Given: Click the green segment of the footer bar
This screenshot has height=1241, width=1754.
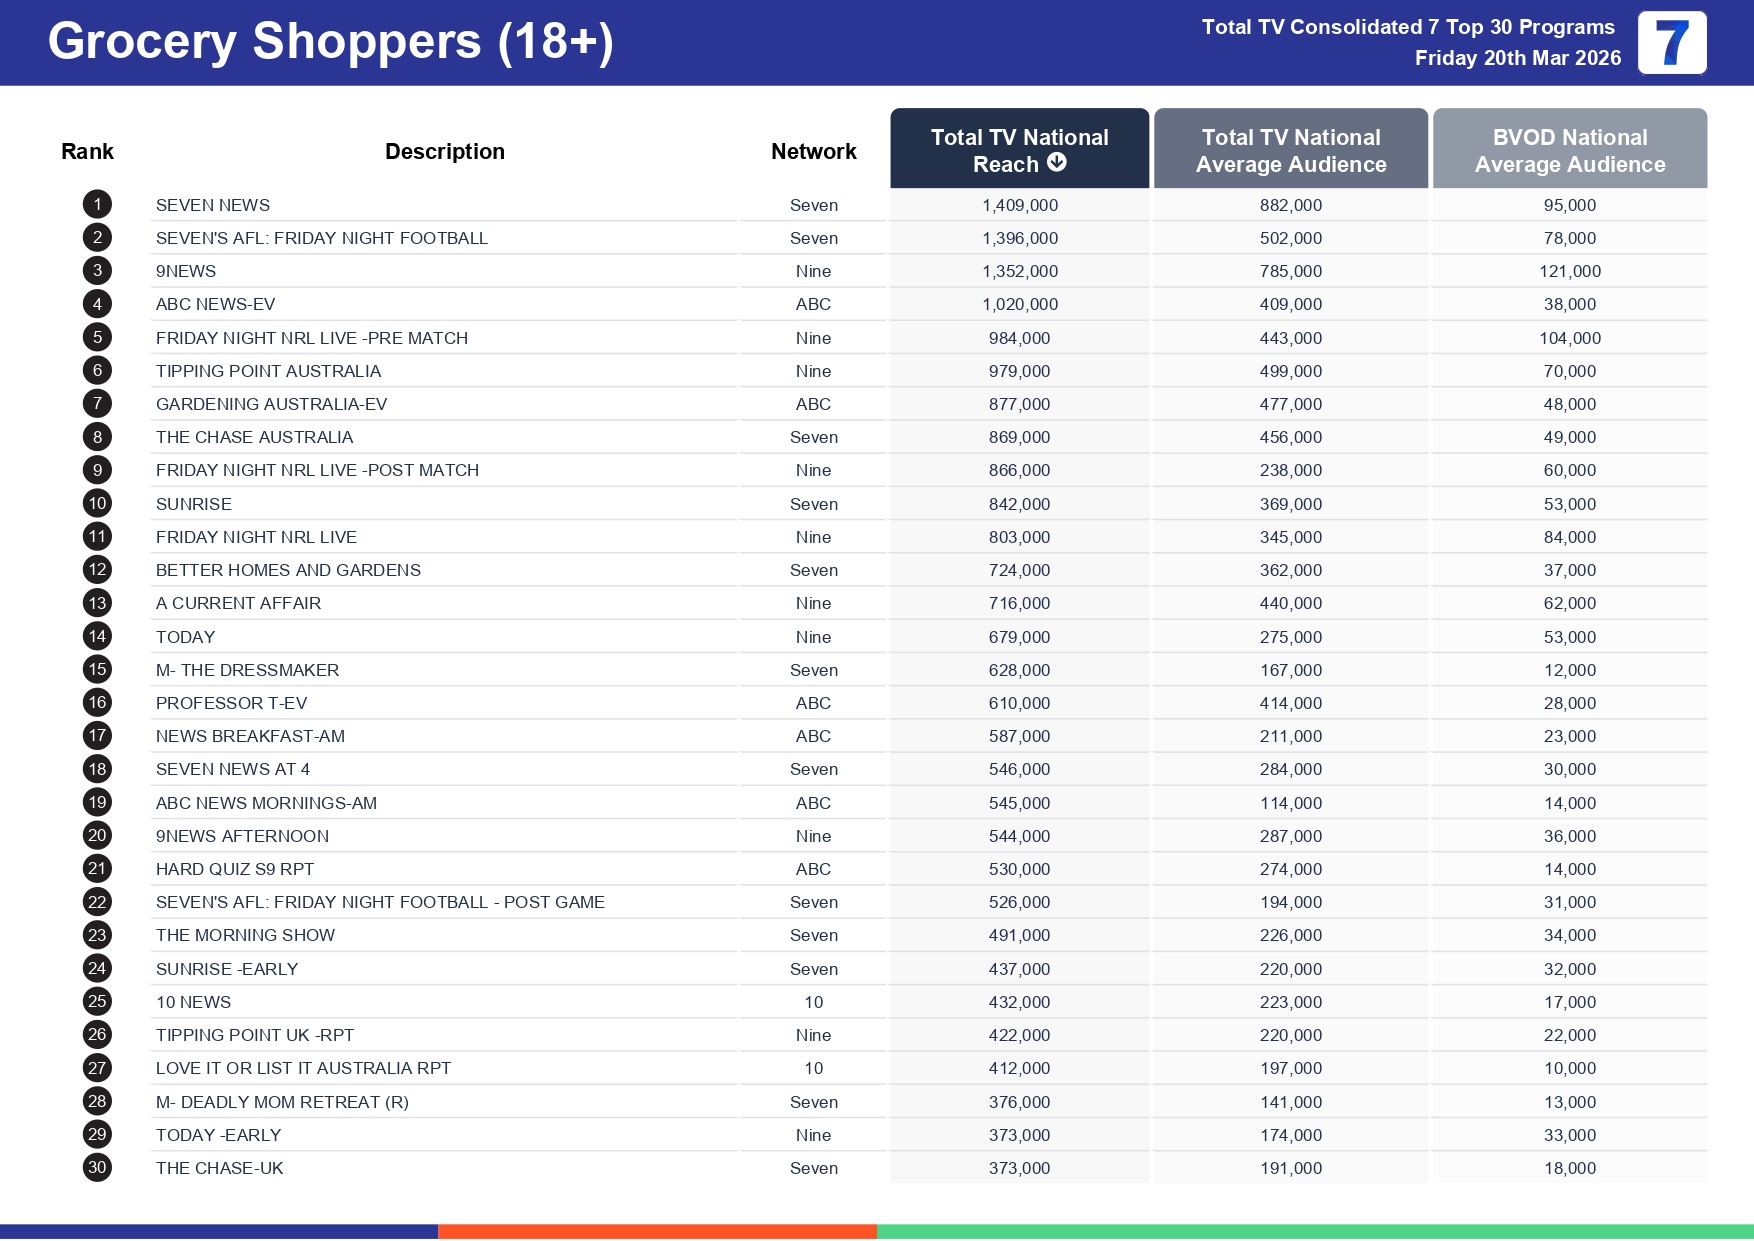Looking at the screenshot, I should pyautogui.click(x=1314, y=1232).
